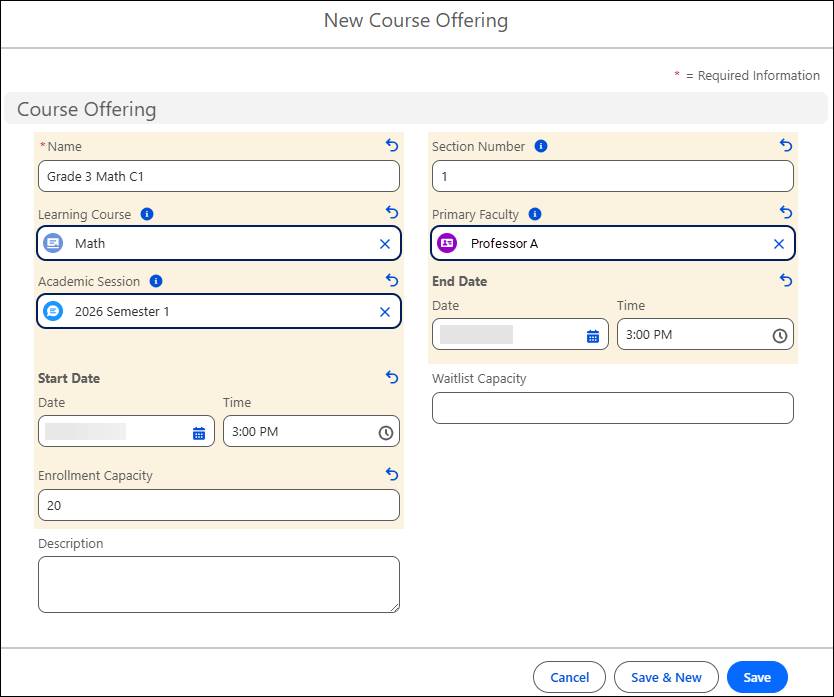Click into the Description text area

219,584
